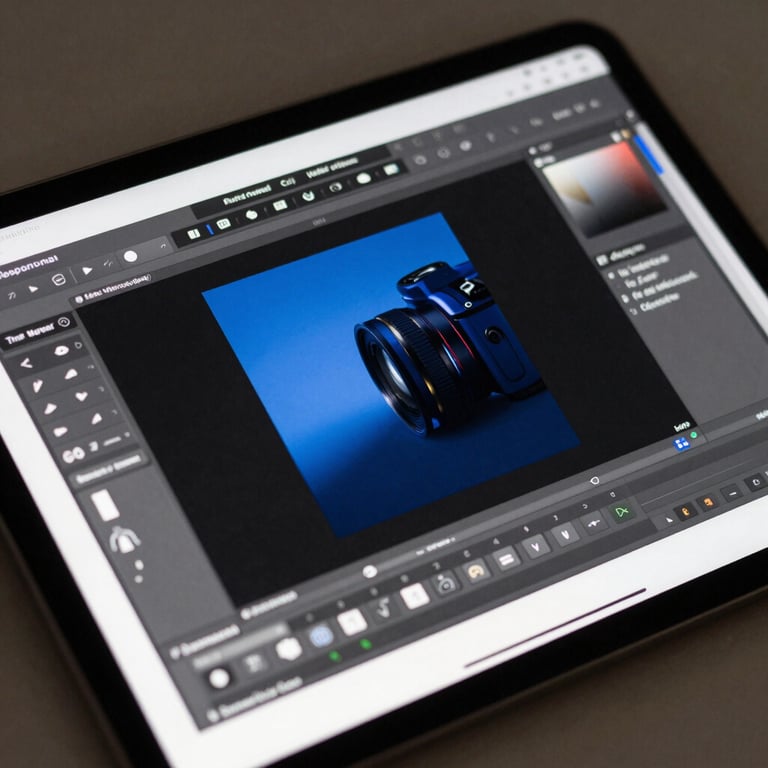Image resolution: width=768 pixels, height=768 pixels.
Task: Adjust the blue vertical slider beside the color picker
Action: click(648, 153)
